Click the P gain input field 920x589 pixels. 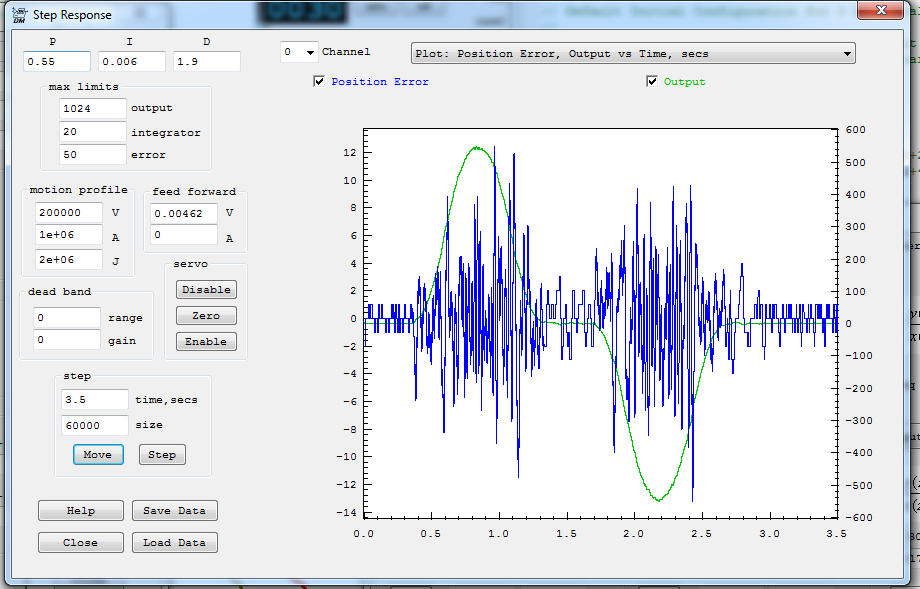(x=57, y=62)
